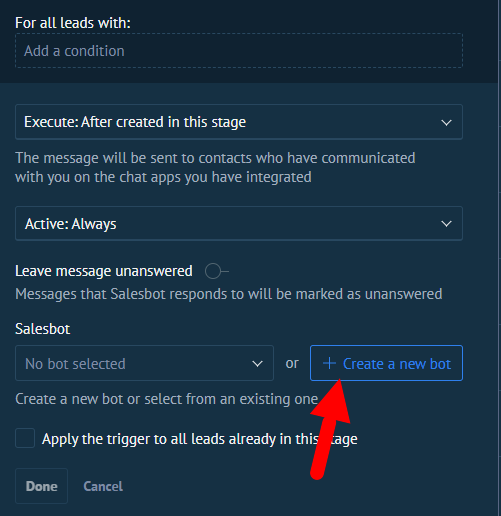Image resolution: width=501 pixels, height=516 pixels.
Task: Click the 'For all leads with:' label
Action: (x=73, y=23)
